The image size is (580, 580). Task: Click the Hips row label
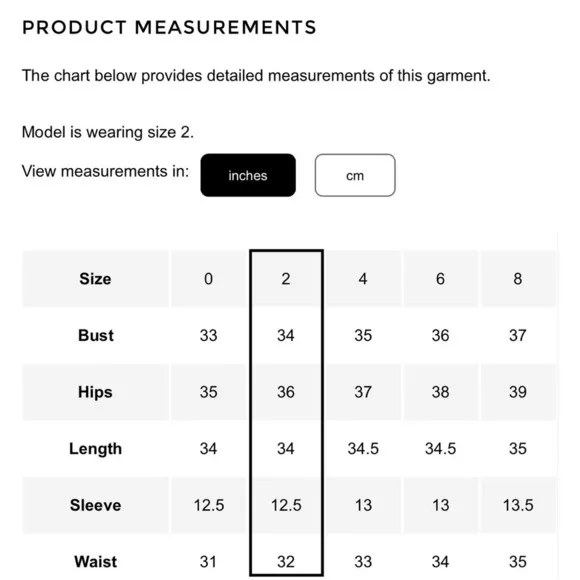click(95, 392)
